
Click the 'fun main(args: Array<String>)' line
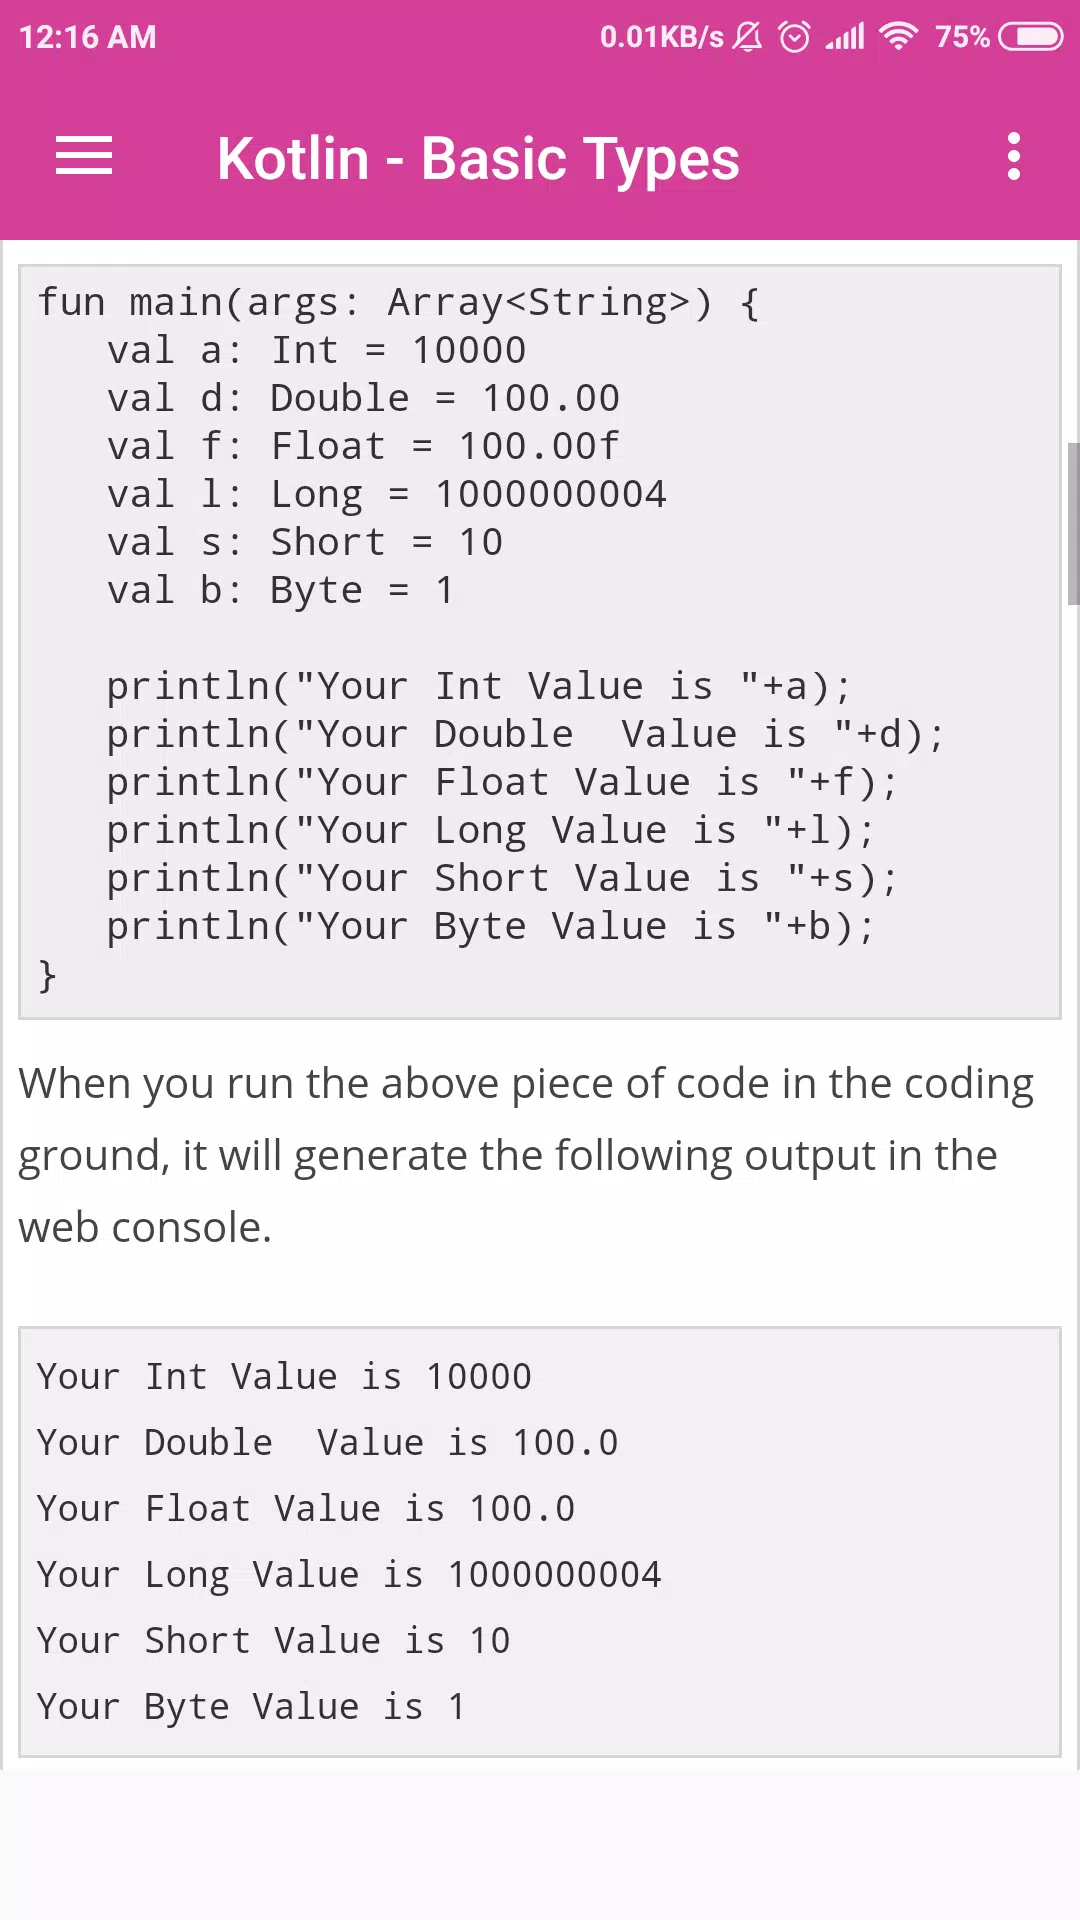tap(398, 302)
